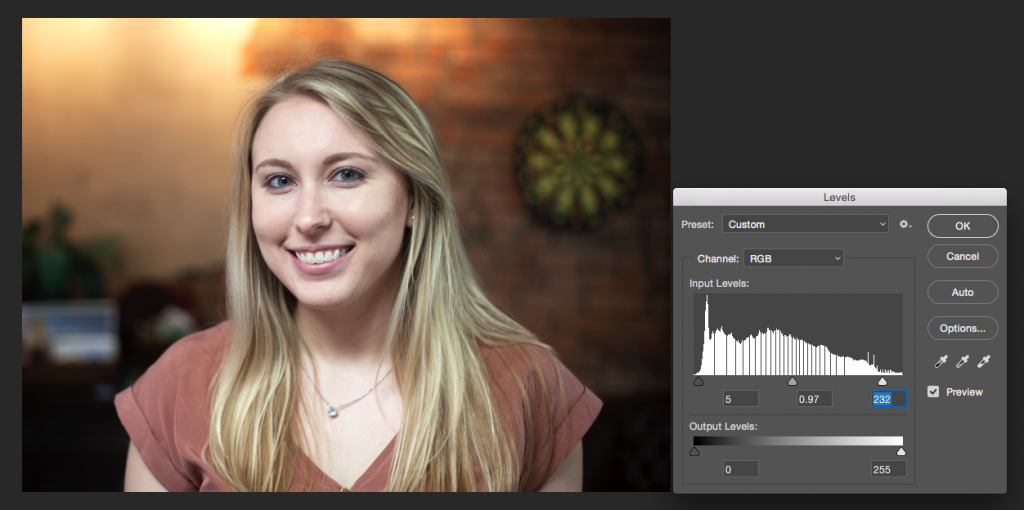The width and height of the screenshot is (1024, 510).
Task: Select the black point eyedropper
Action: pyautogui.click(x=941, y=361)
